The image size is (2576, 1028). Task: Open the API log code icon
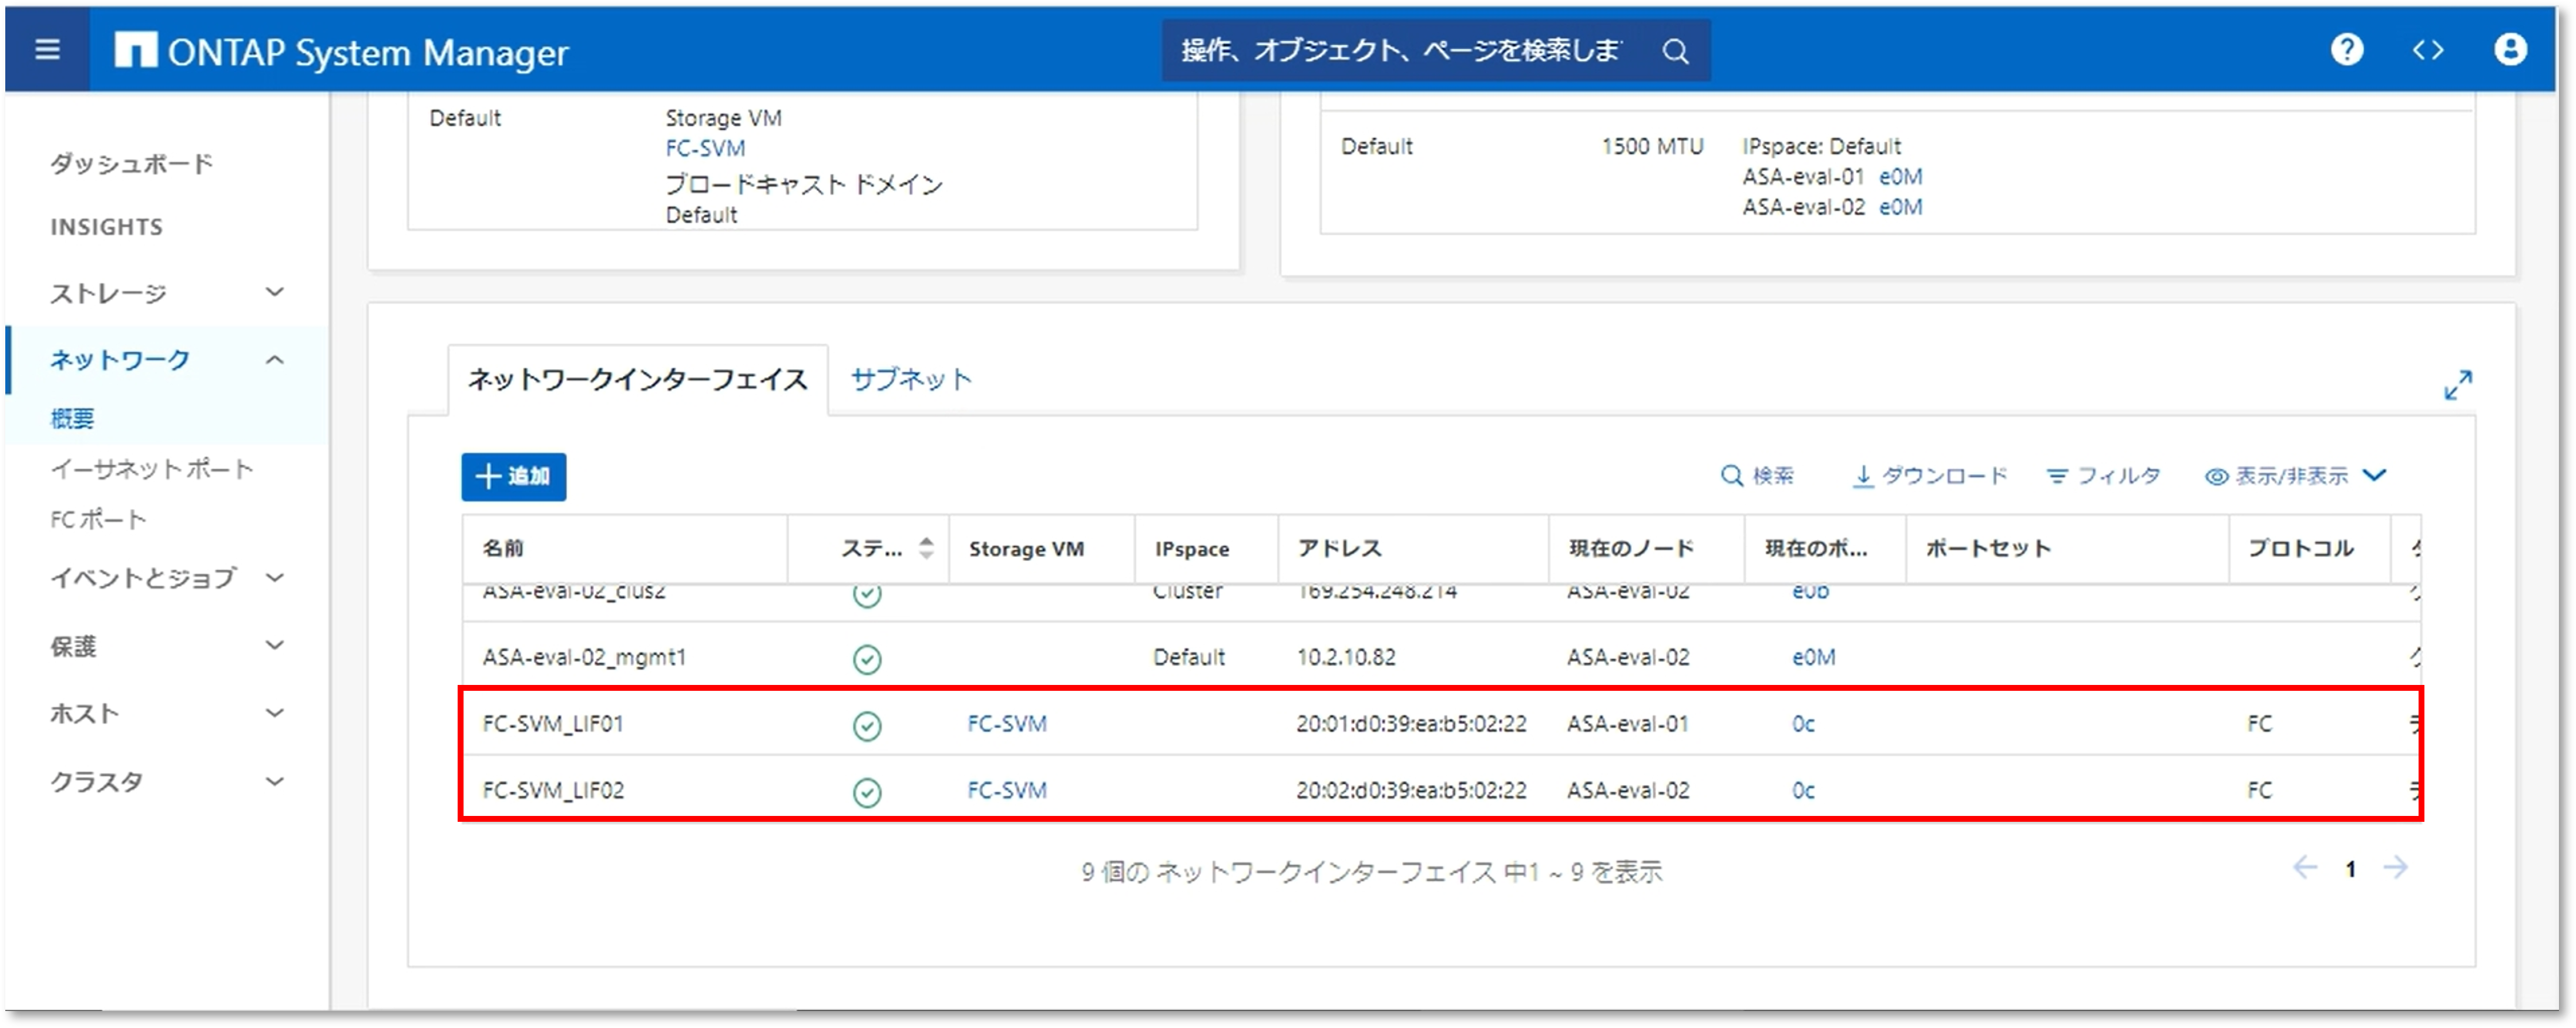click(x=2428, y=50)
